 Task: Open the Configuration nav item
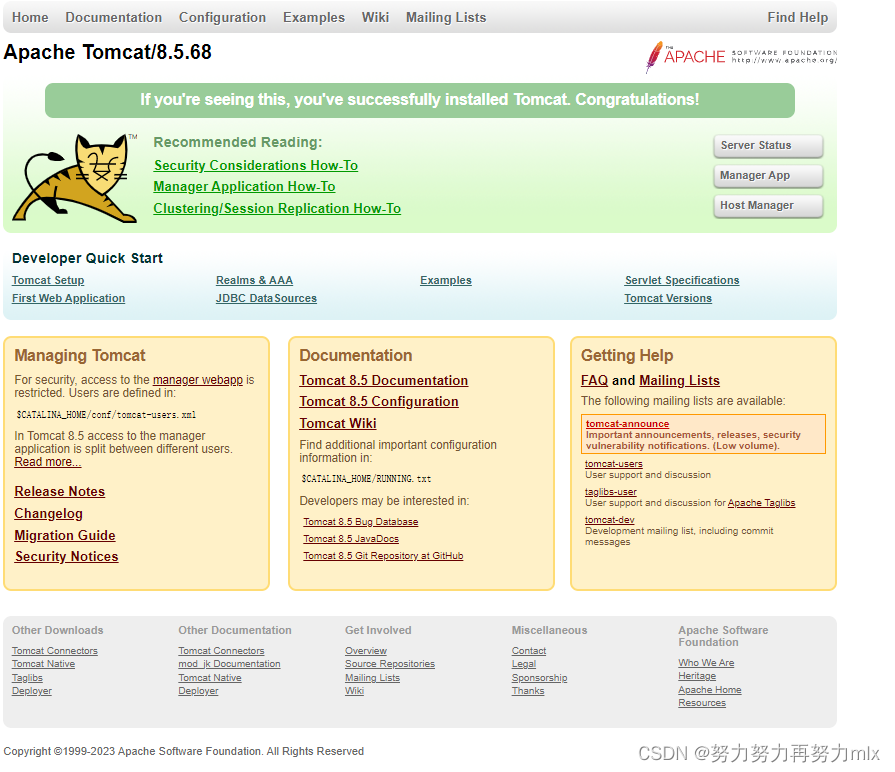click(x=223, y=18)
